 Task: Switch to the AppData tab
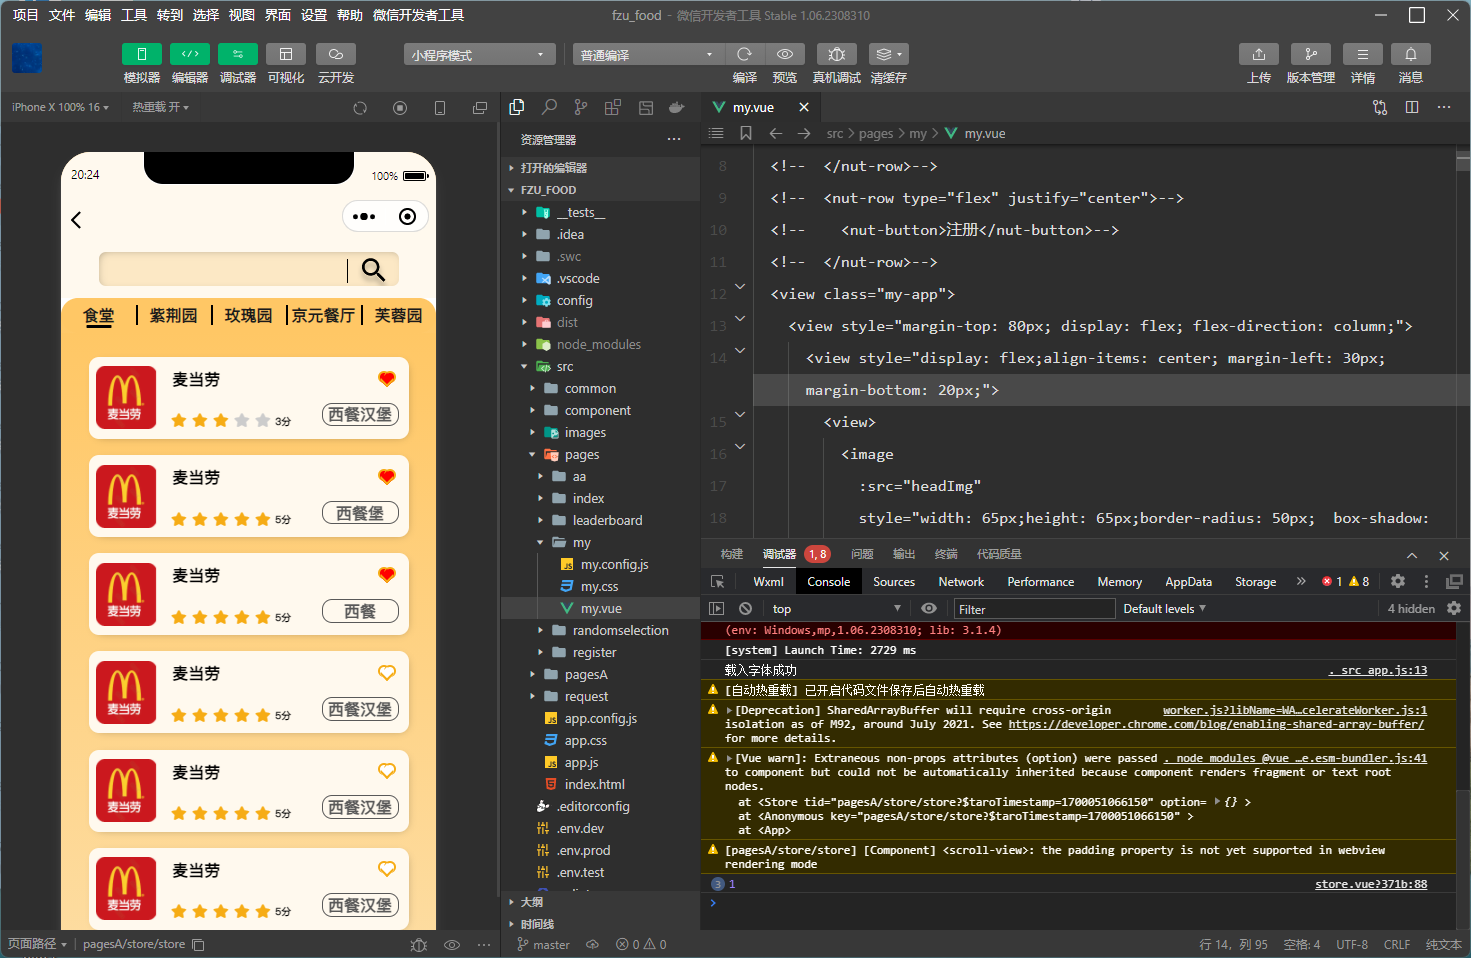coord(1188,582)
